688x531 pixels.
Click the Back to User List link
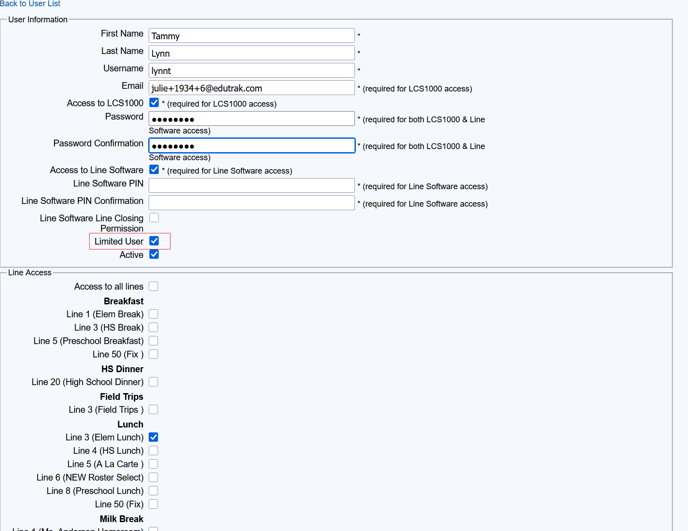point(30,4)
